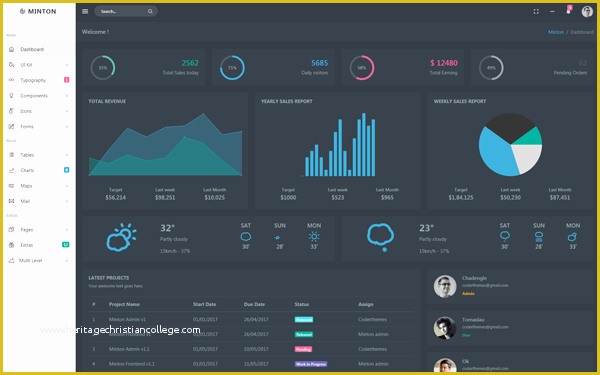Expand the Icons submenu arrow

coord(67,111)
